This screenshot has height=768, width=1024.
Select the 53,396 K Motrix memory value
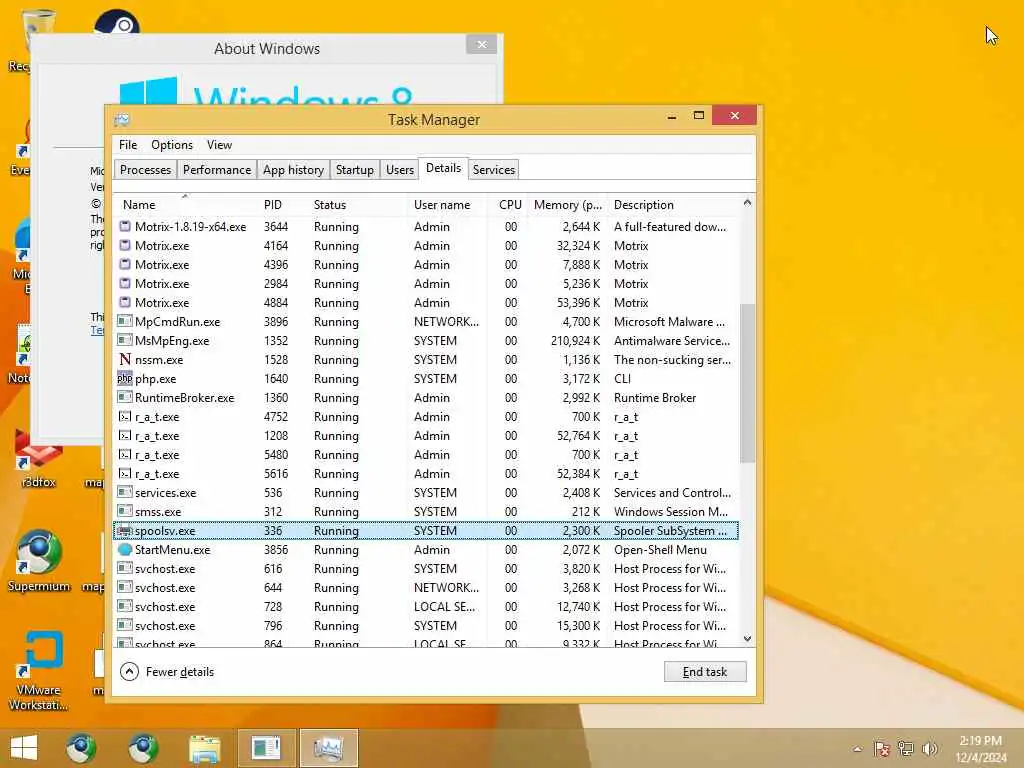pyautogui.click(x=578, y=302)
